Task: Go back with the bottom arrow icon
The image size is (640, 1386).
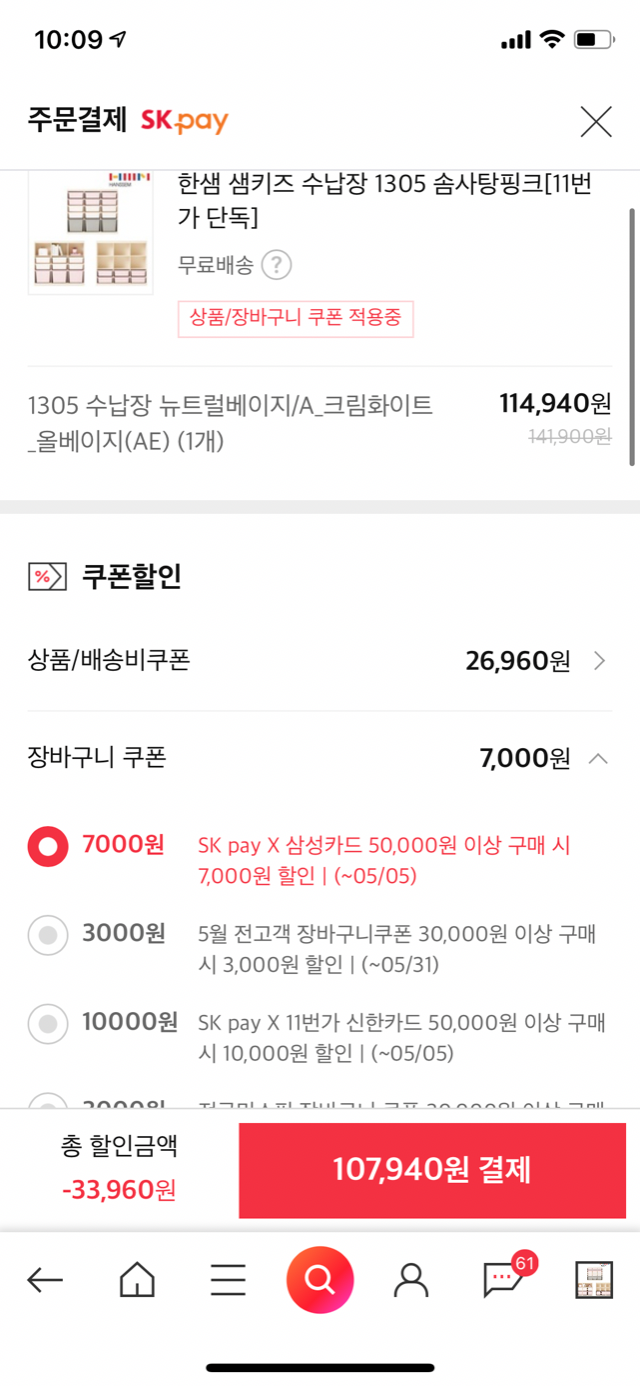Action: tap(45, 1279)
